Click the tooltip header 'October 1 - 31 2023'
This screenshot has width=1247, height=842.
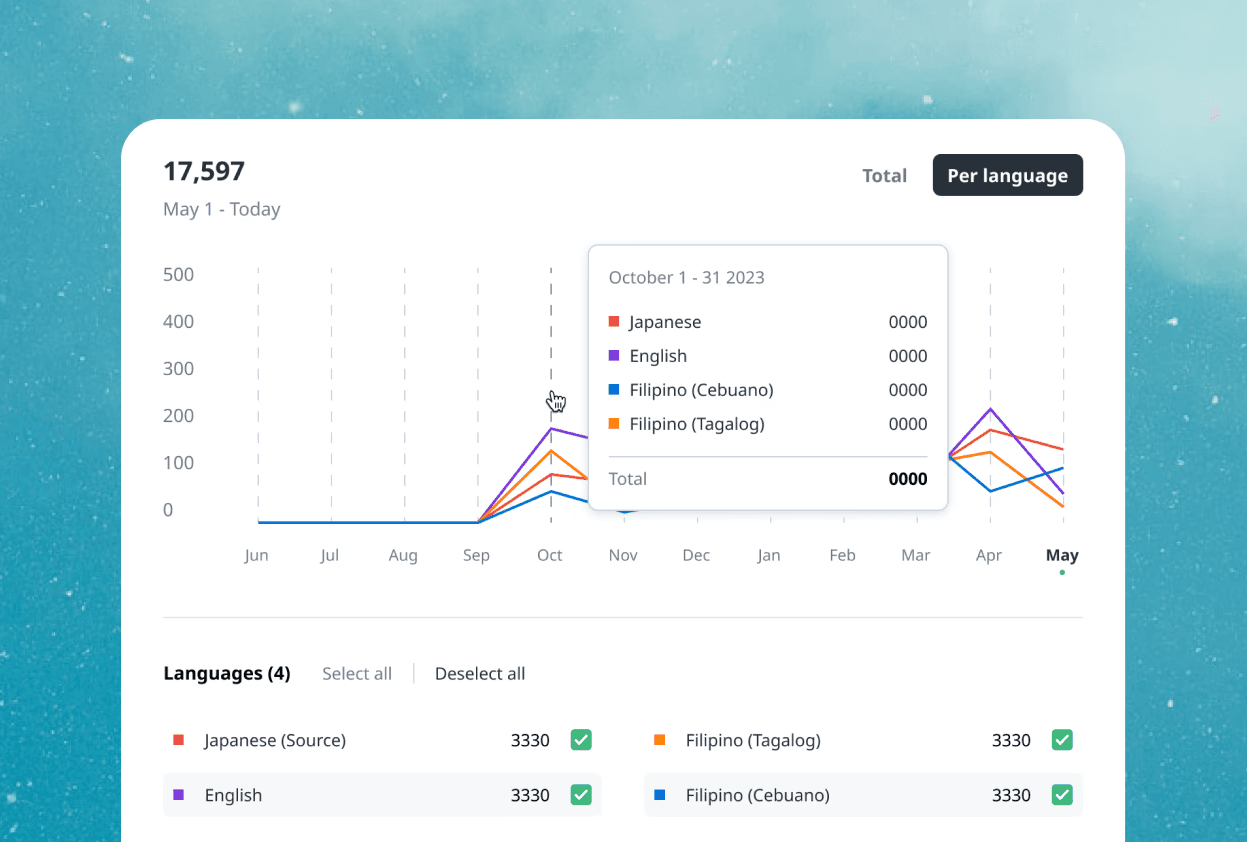tap(687, 278)
